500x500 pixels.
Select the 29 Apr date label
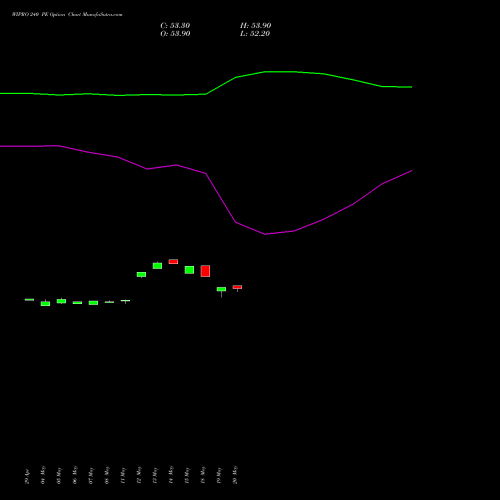pyautogui.click(x=27, y=476)
